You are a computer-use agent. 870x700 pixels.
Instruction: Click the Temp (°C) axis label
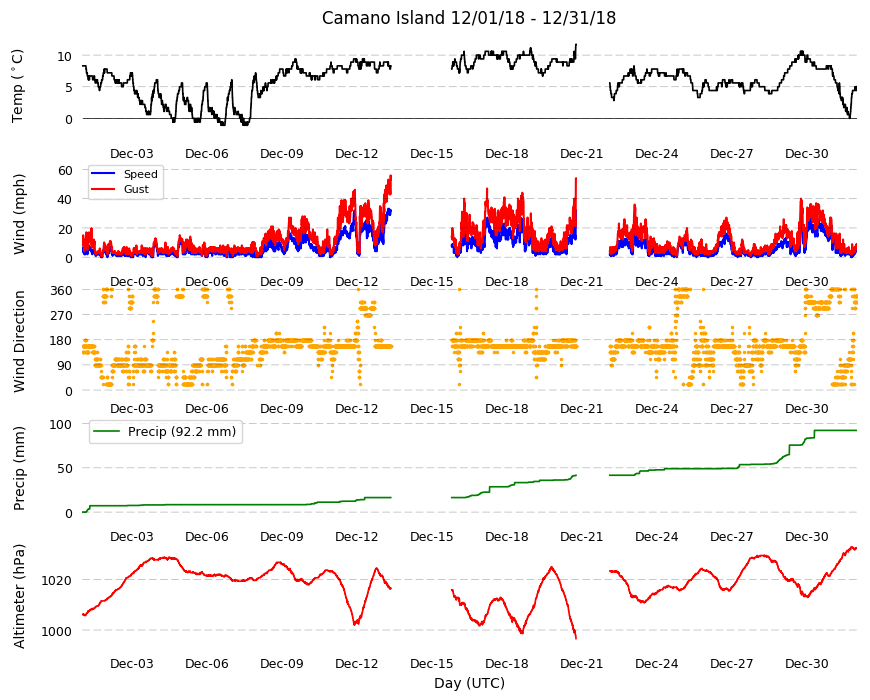point(18,86)
